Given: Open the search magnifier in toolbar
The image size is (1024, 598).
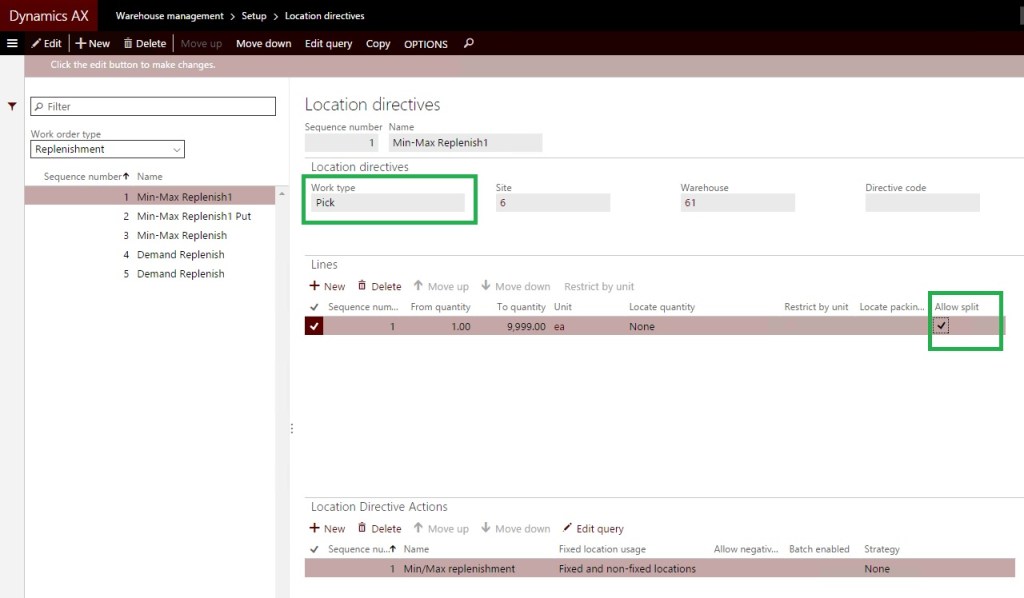Looking at the screenshot, I should click(x=469, y=43).
